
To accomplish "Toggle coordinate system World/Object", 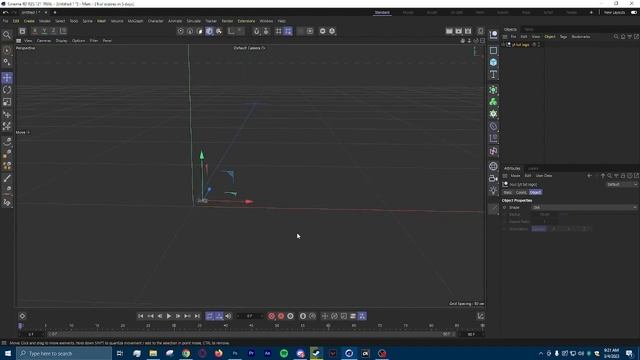I will tap(63, 31).
